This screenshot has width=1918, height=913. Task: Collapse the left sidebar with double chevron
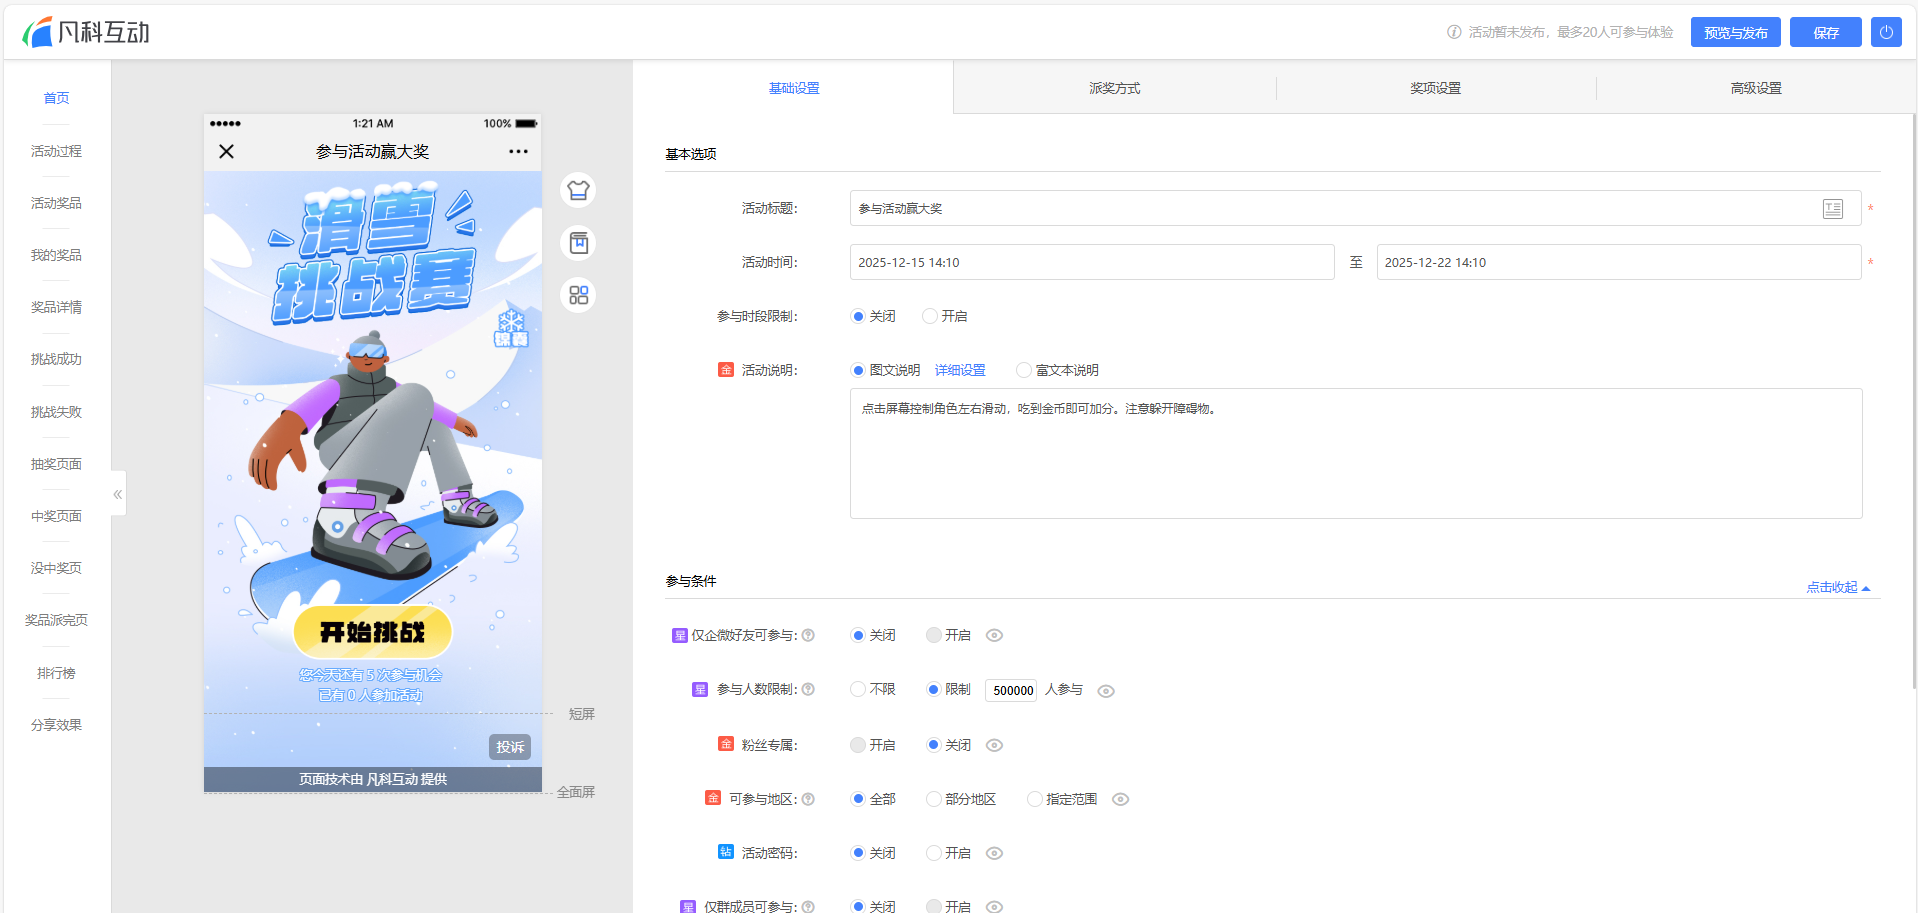(x=118, y=494)
